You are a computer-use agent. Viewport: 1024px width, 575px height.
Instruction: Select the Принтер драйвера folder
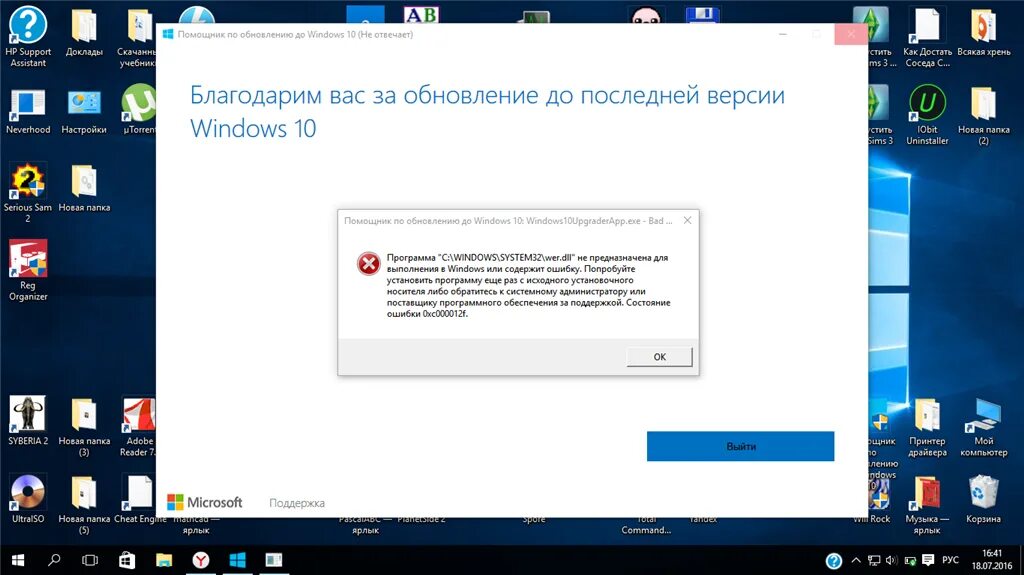pyautogui.click(x=927, y=427)
